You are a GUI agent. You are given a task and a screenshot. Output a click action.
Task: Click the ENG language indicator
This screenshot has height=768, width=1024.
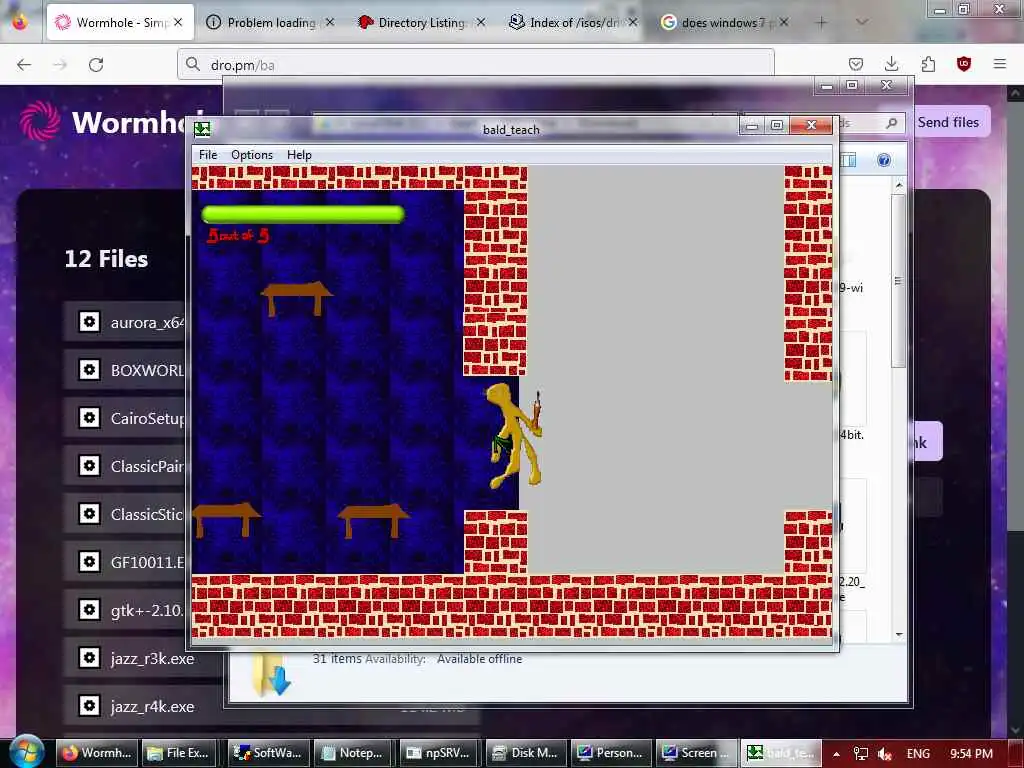pyautogui.click(x=918, y=754)
